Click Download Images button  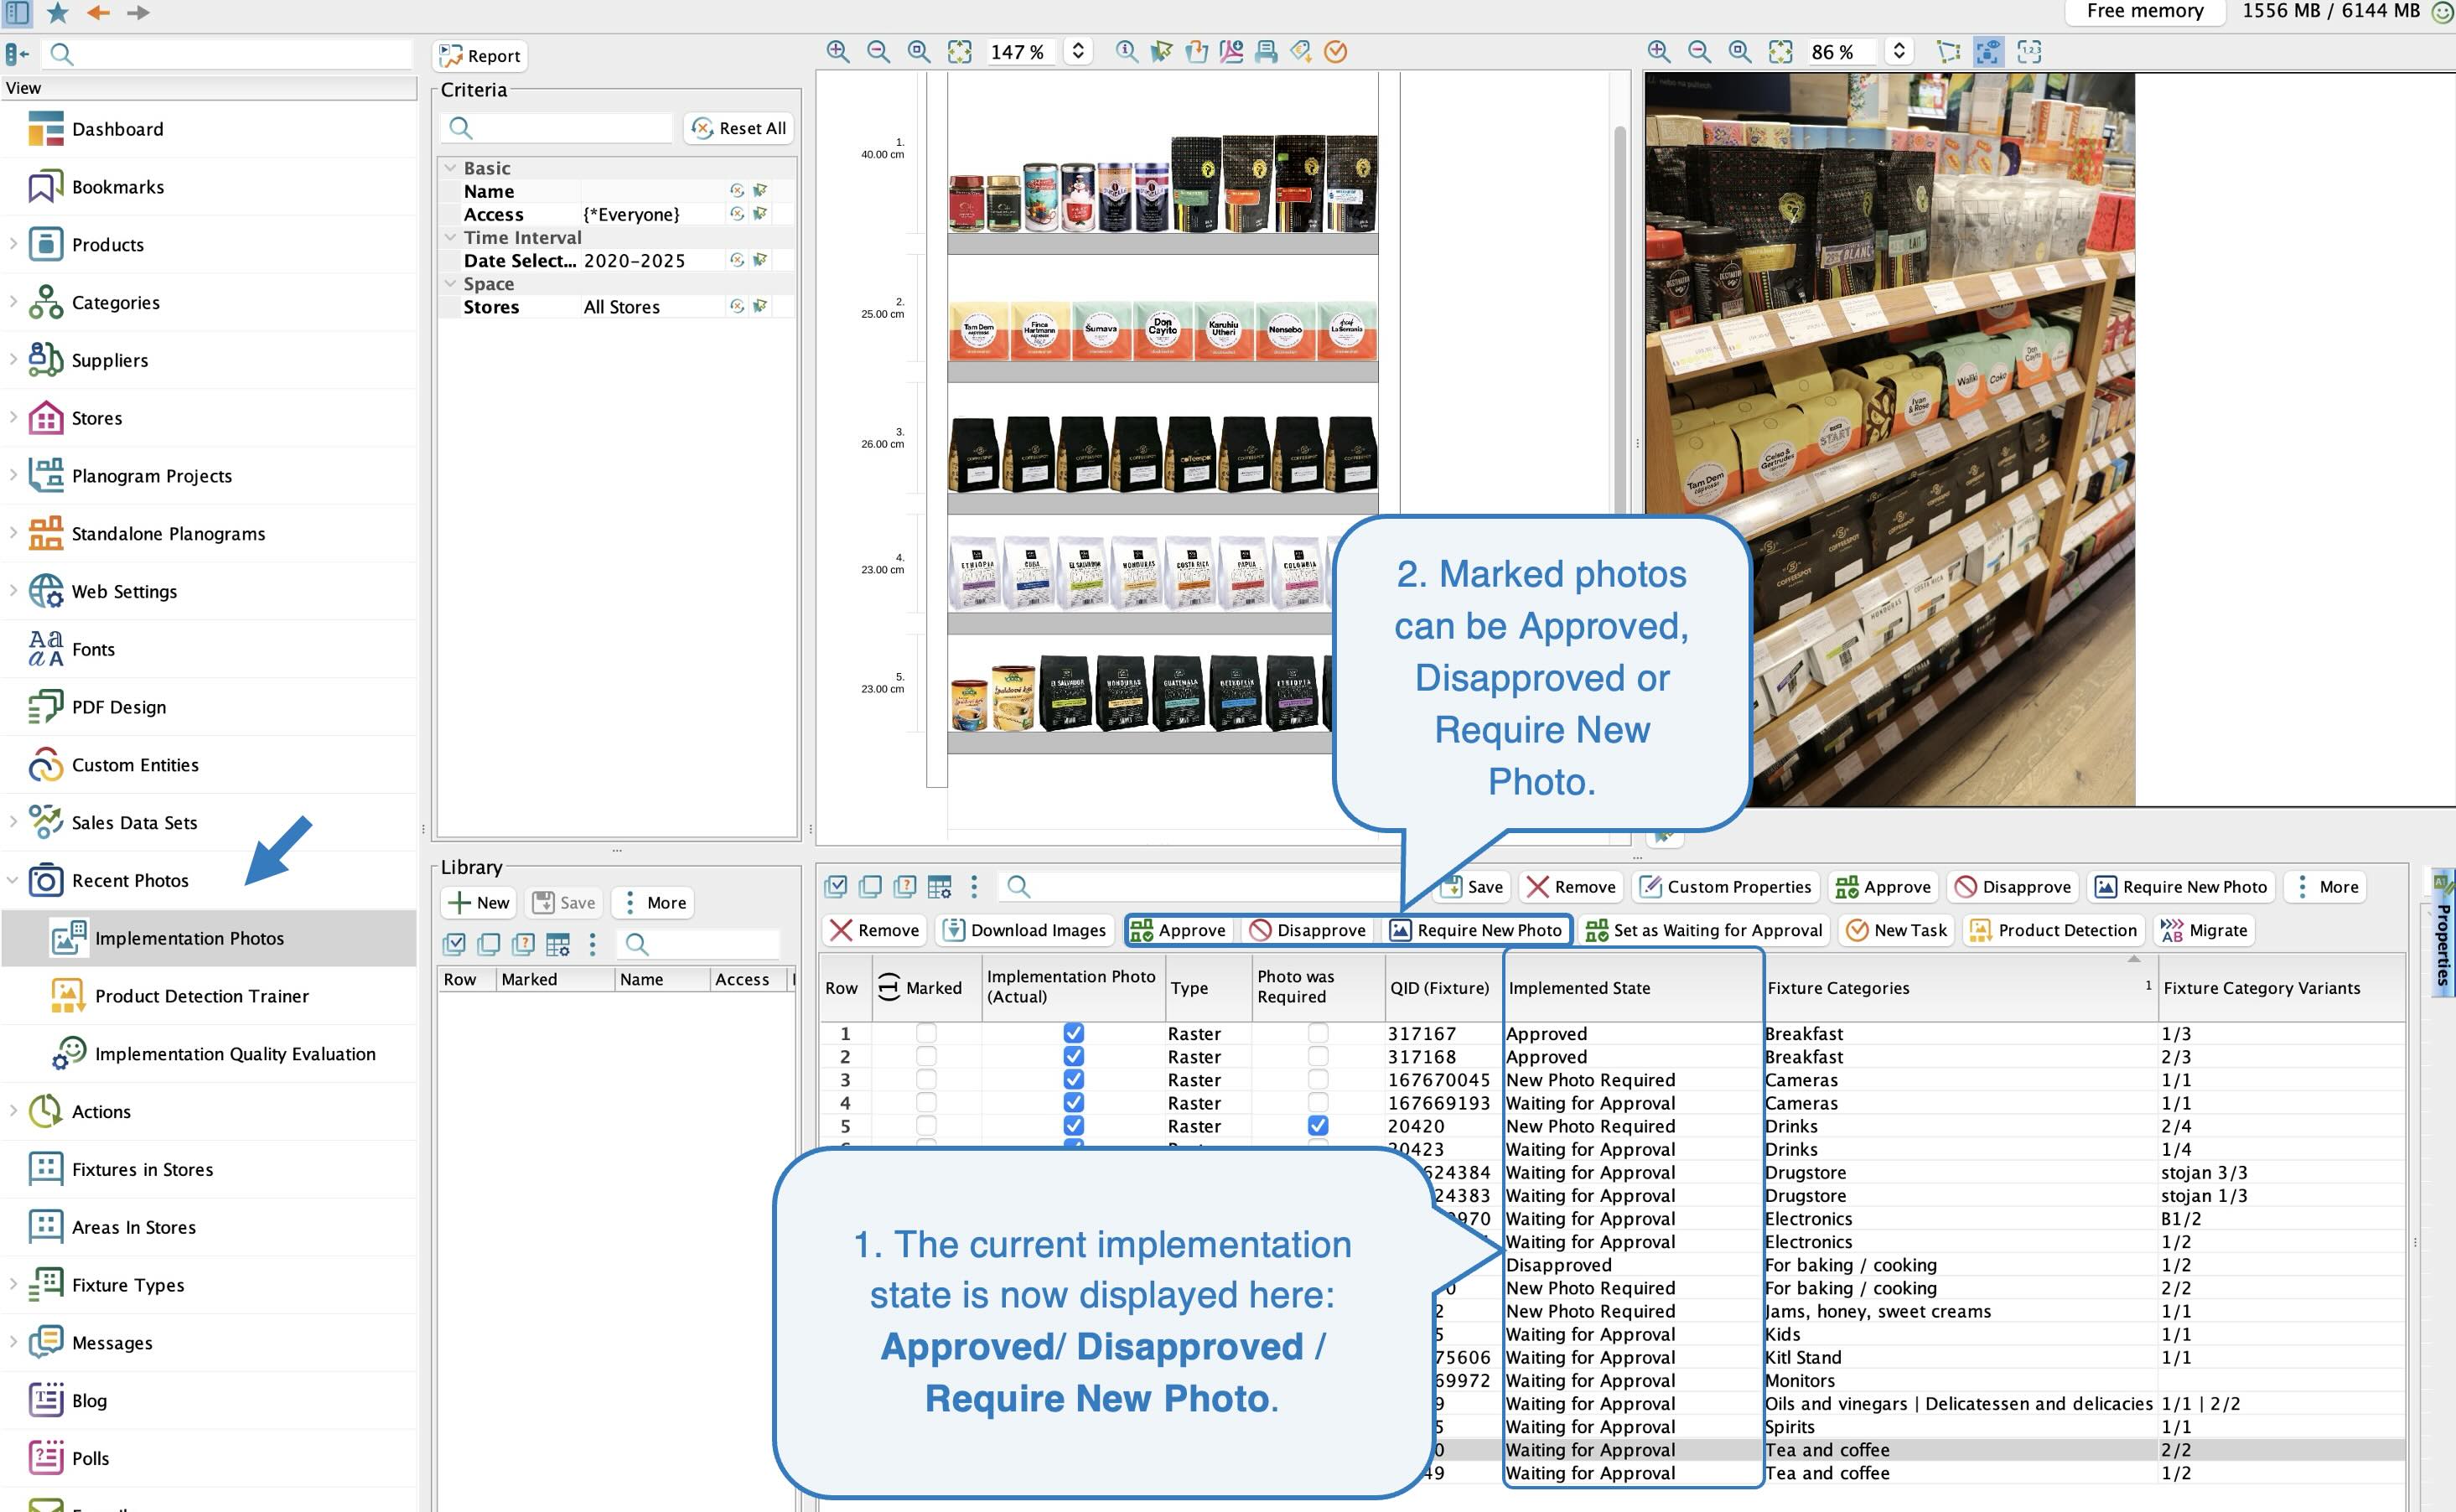click(1025, 931)
